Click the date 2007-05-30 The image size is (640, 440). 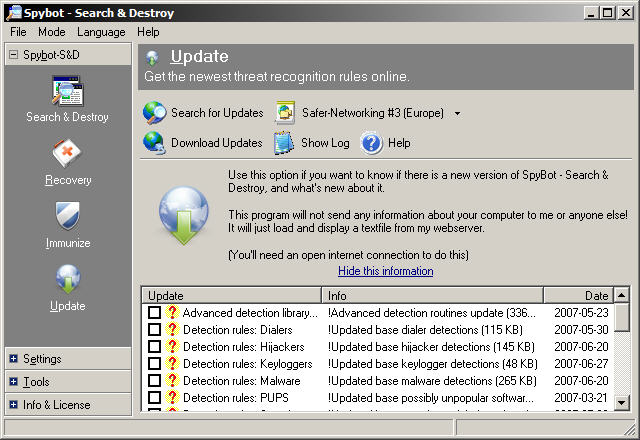pos(581,329)
